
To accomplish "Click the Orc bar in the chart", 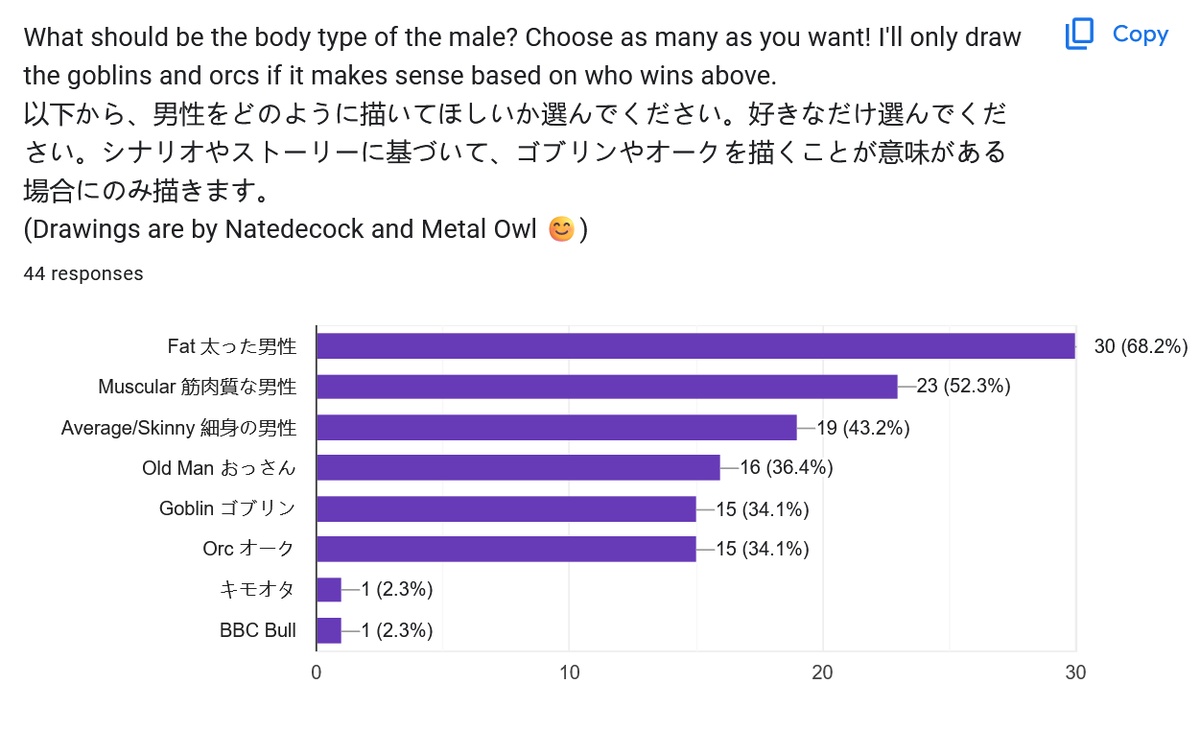I will [x=506, y=549].
